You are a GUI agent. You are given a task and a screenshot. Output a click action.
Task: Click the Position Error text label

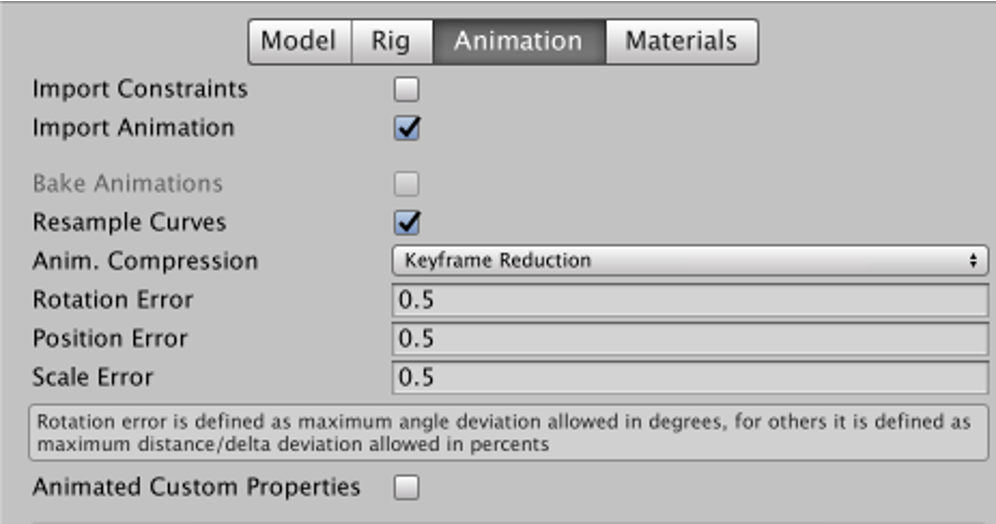click(x=110, y=339)
